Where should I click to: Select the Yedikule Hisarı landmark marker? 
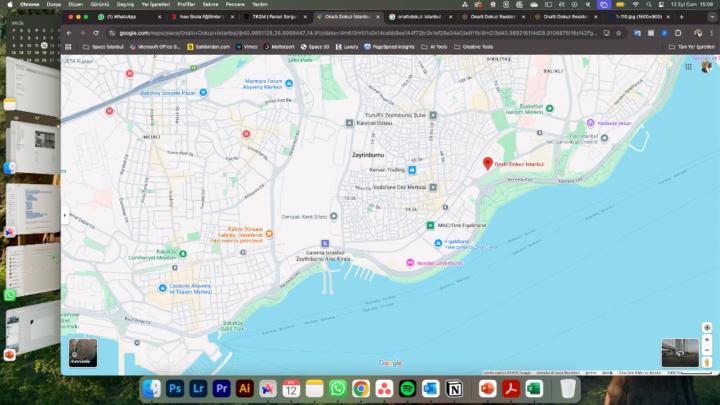coord(589,123)
